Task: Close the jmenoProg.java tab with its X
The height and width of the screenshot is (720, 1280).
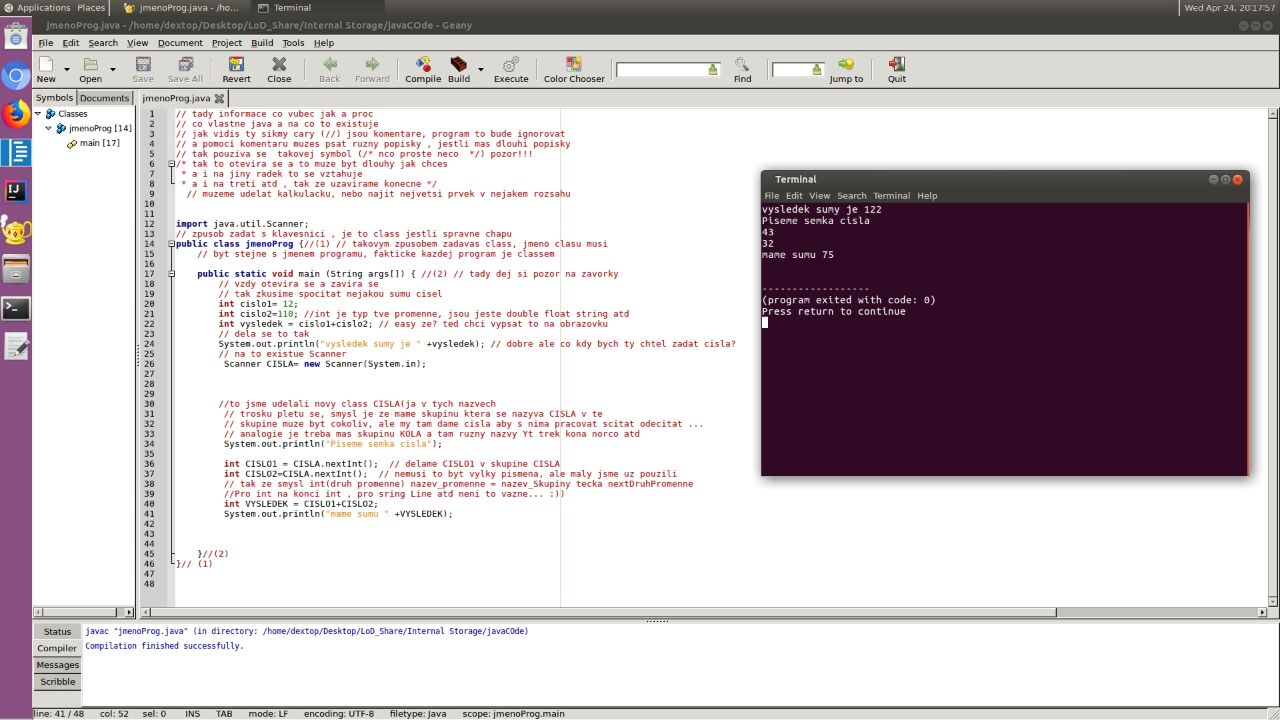Action: pyautogui.click(x=219, y=99)
